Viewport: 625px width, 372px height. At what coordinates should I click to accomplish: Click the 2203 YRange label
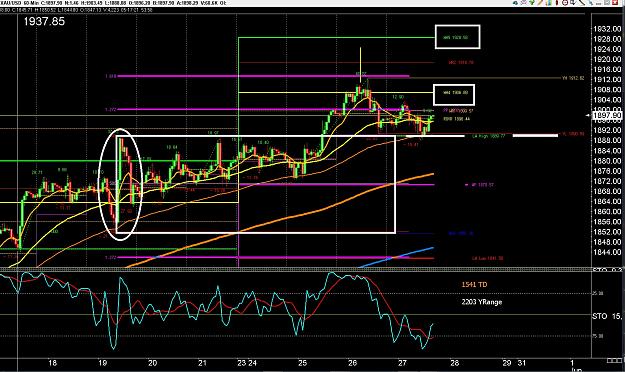point(482,302)
